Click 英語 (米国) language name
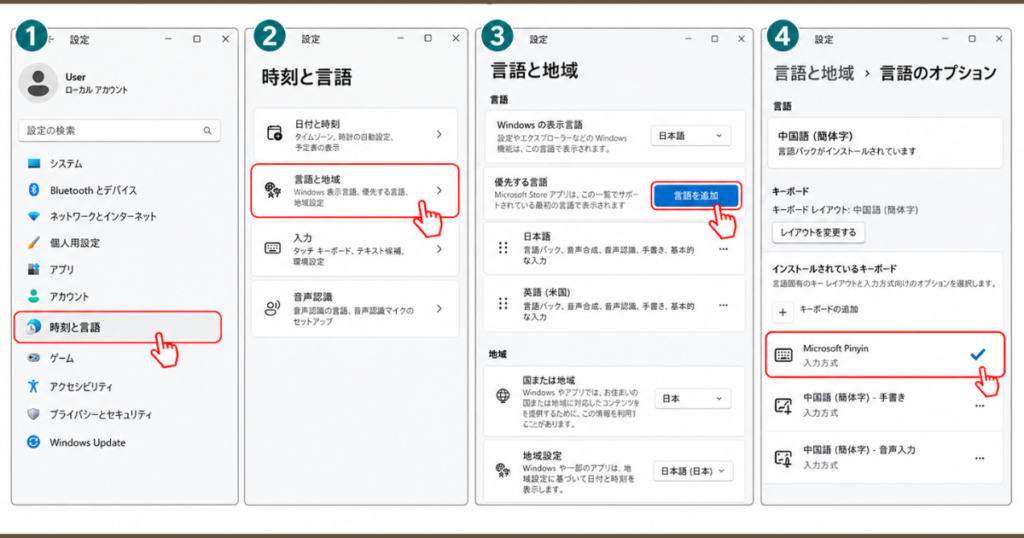 click(547, 293)
